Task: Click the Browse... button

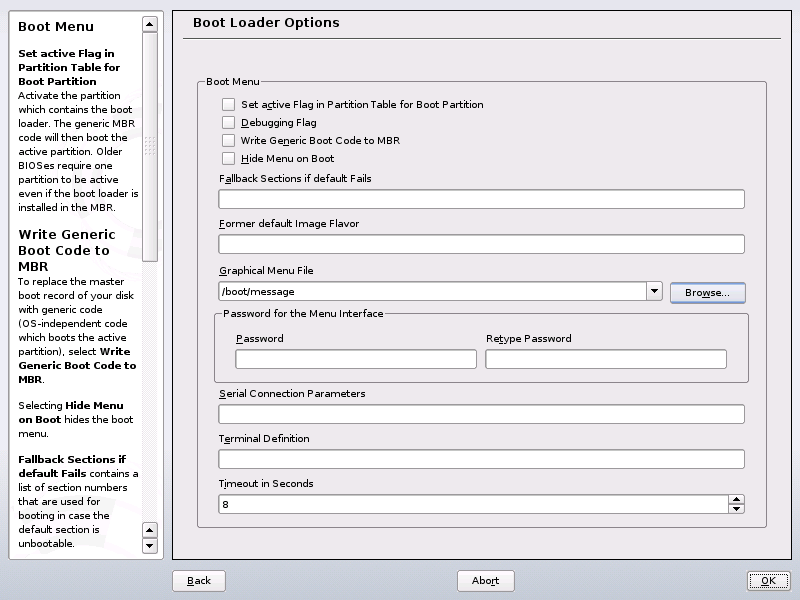Action: [707, 293]
